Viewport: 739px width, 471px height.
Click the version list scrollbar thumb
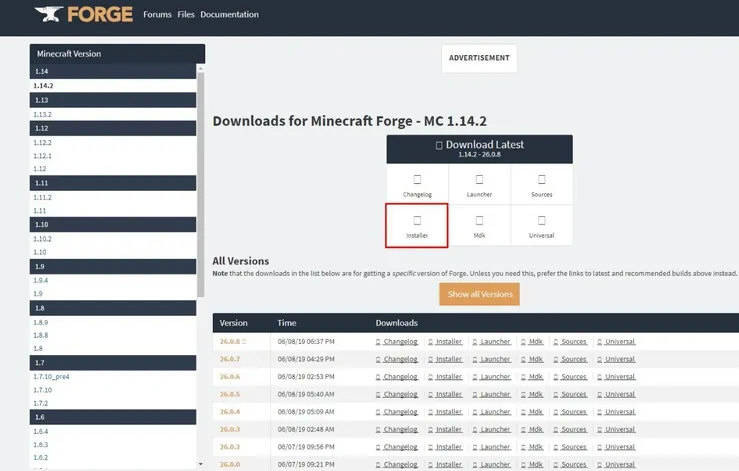[x=201, y=185]
